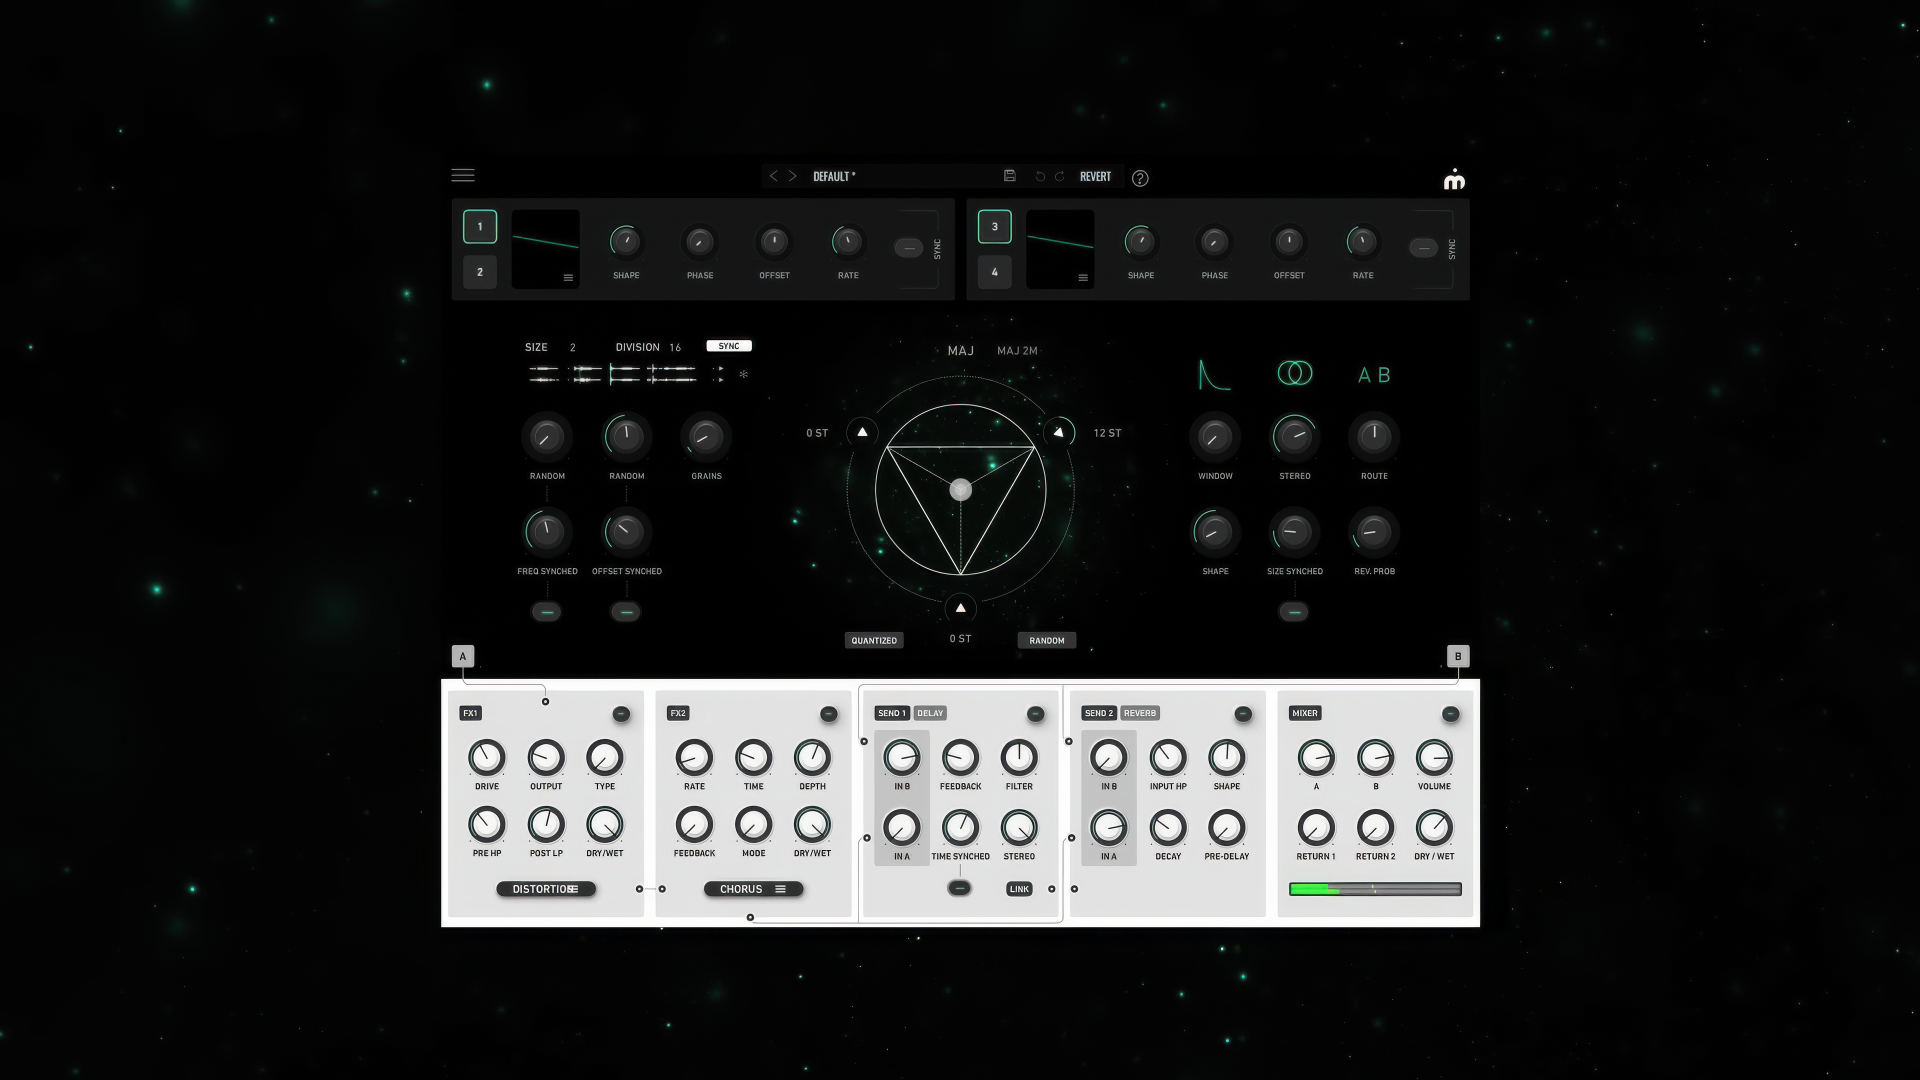Screen dimensions: 1920x1080
Task: Open the DELAY type selector on SEND 1
Action: click(929, 713)
